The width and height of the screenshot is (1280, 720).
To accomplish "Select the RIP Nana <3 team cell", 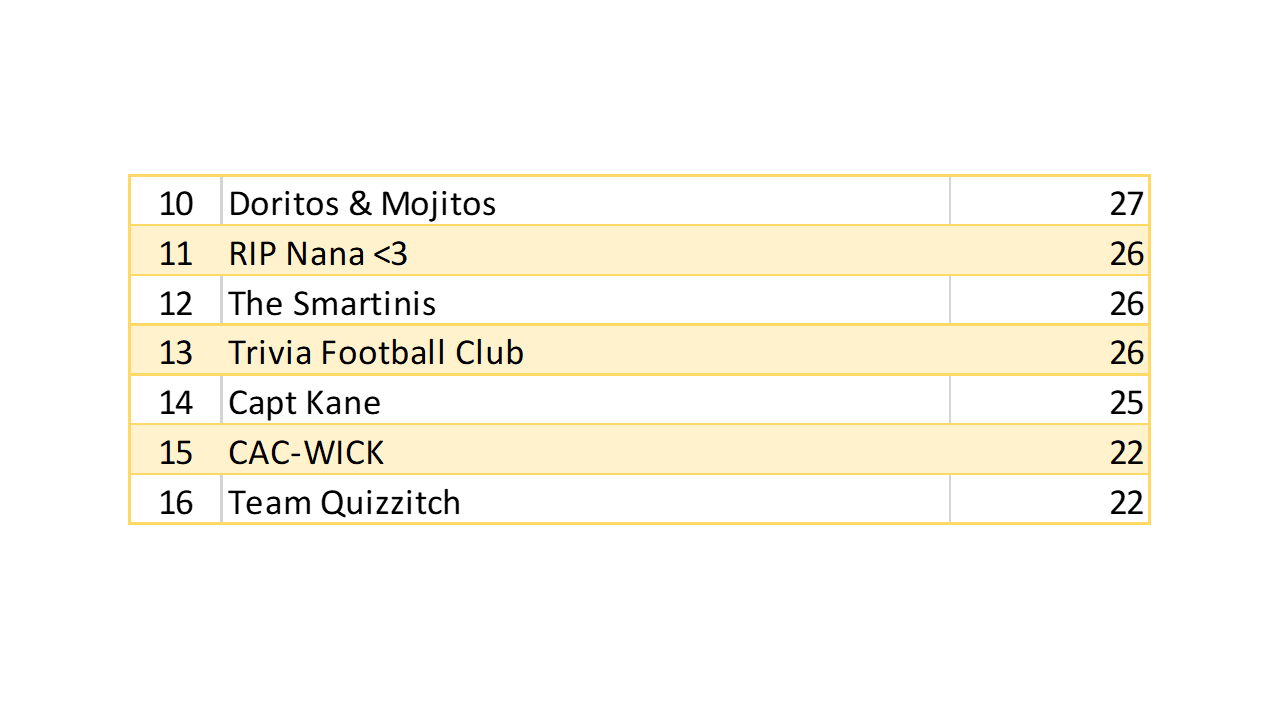I will [318, 254].
